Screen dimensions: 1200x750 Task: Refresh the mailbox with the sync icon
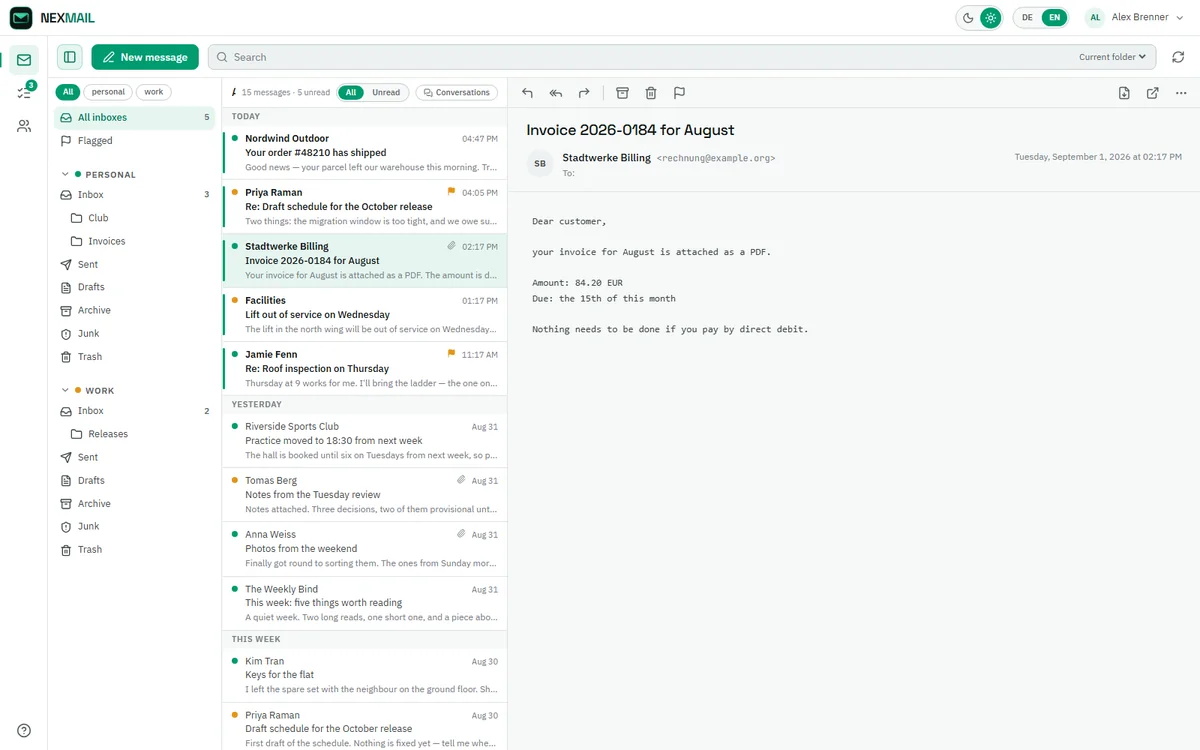pyautogui.click(x=1178, y=57)
